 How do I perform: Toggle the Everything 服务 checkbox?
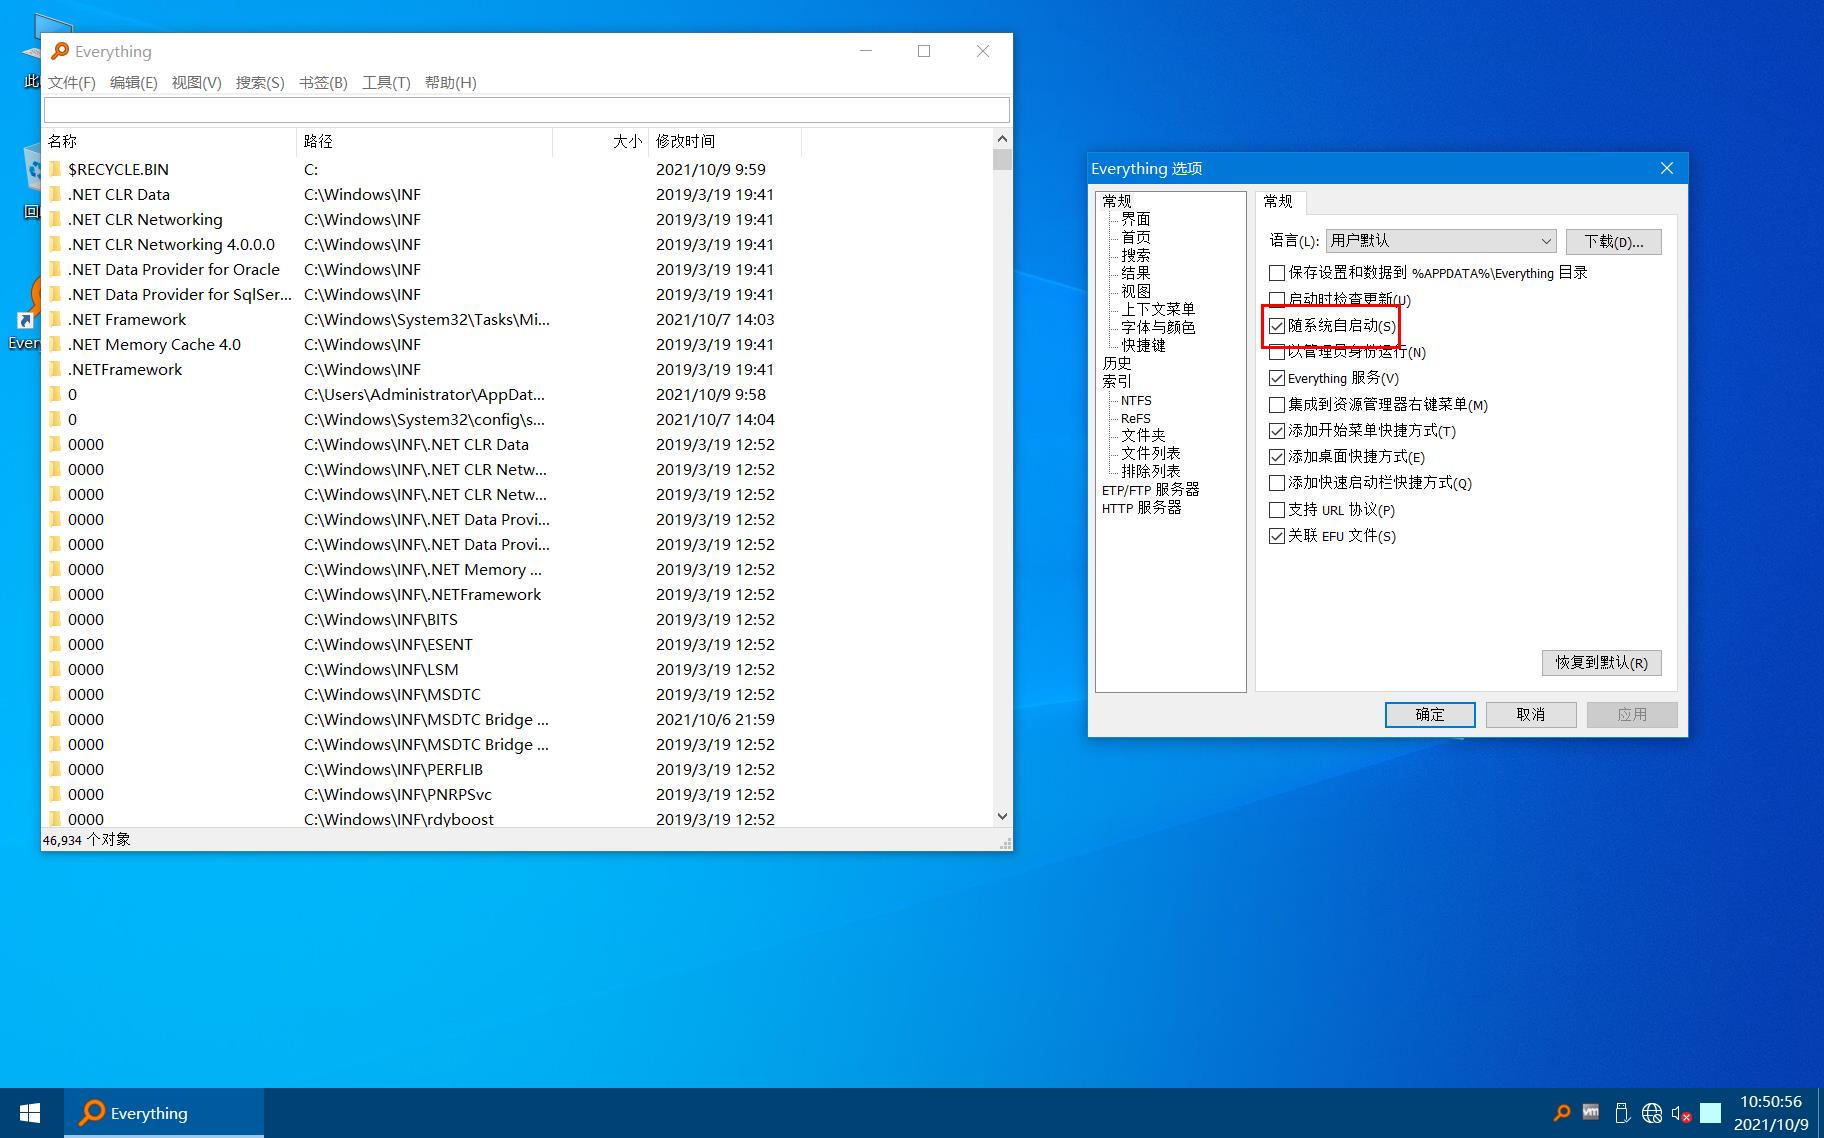1277,378
